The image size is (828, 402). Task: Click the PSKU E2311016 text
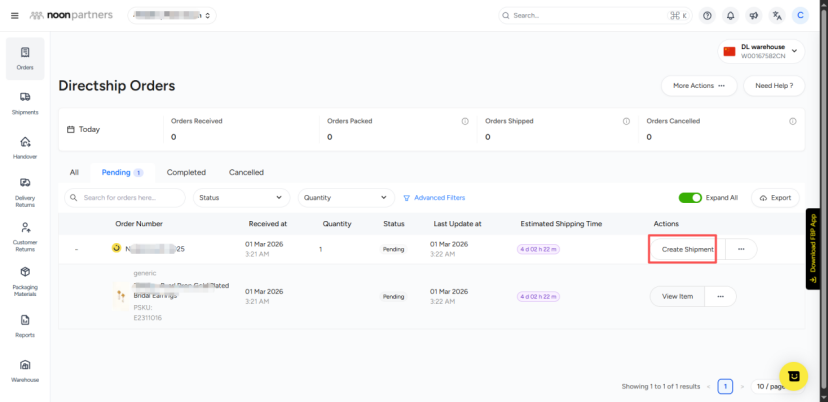tap(148, 313)
